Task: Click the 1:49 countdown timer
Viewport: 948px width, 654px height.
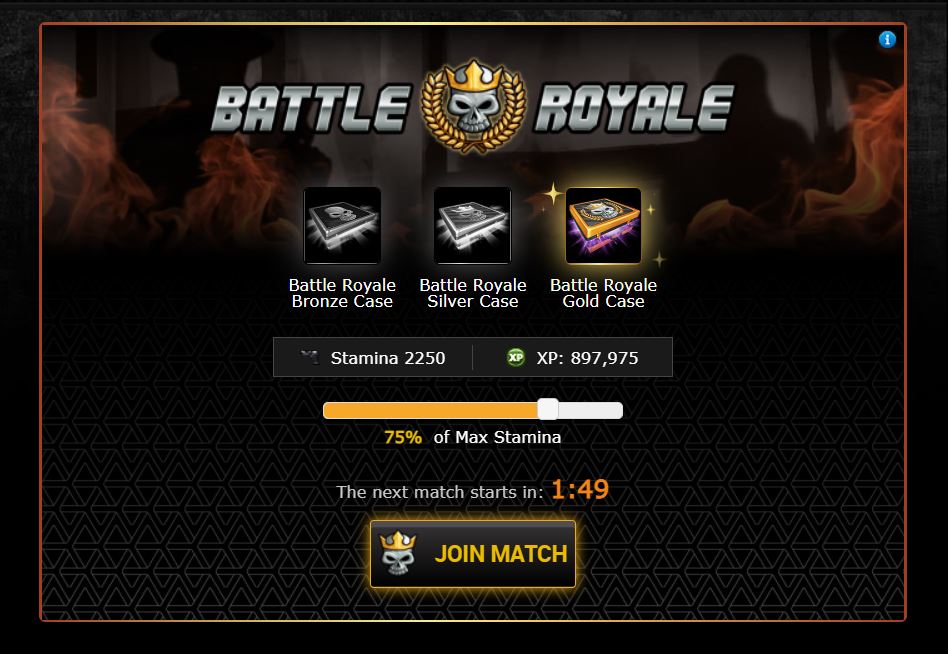Action: pos(580,489)
